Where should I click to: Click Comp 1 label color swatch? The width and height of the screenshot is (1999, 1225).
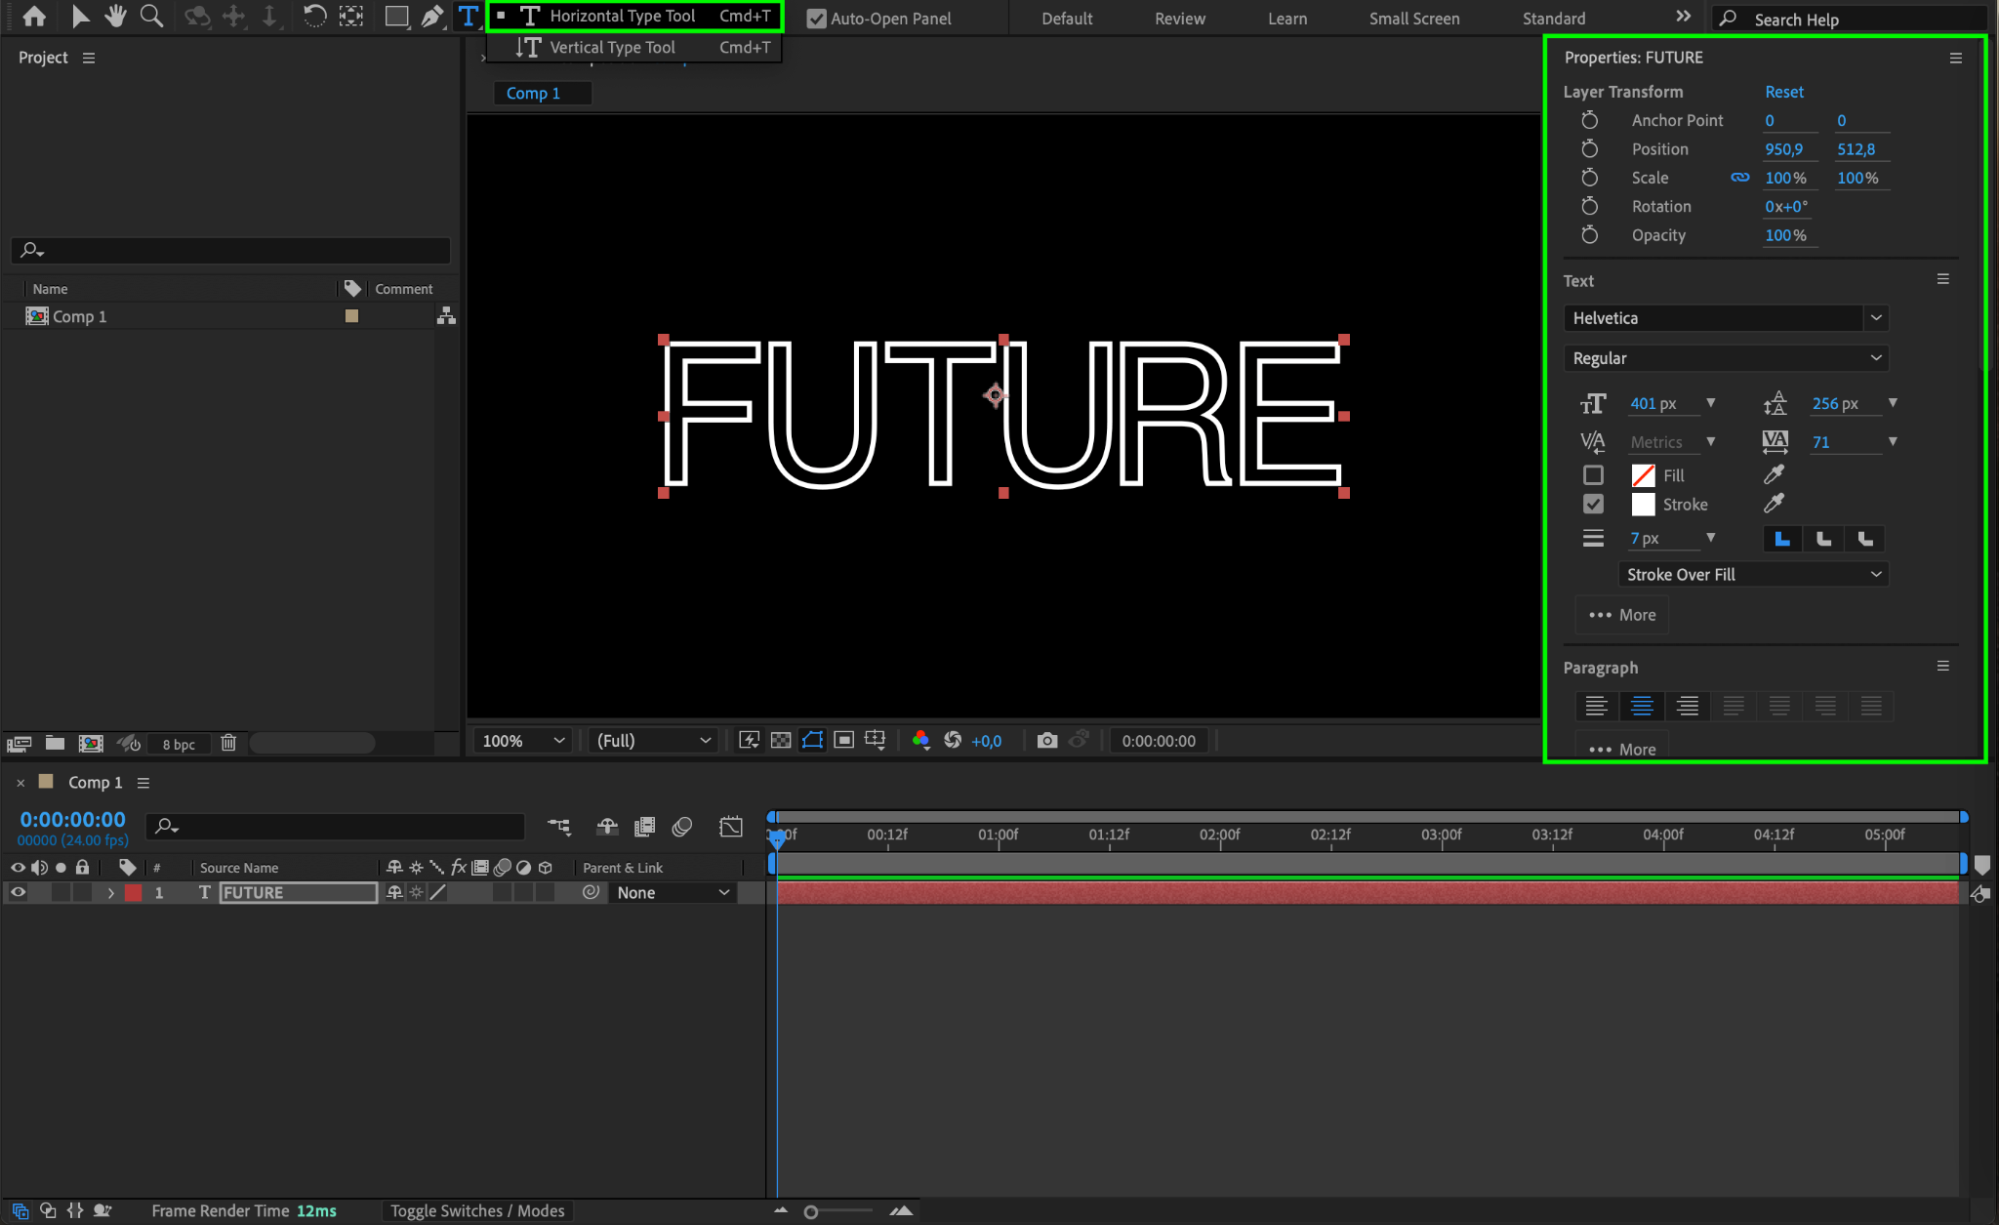352,316
